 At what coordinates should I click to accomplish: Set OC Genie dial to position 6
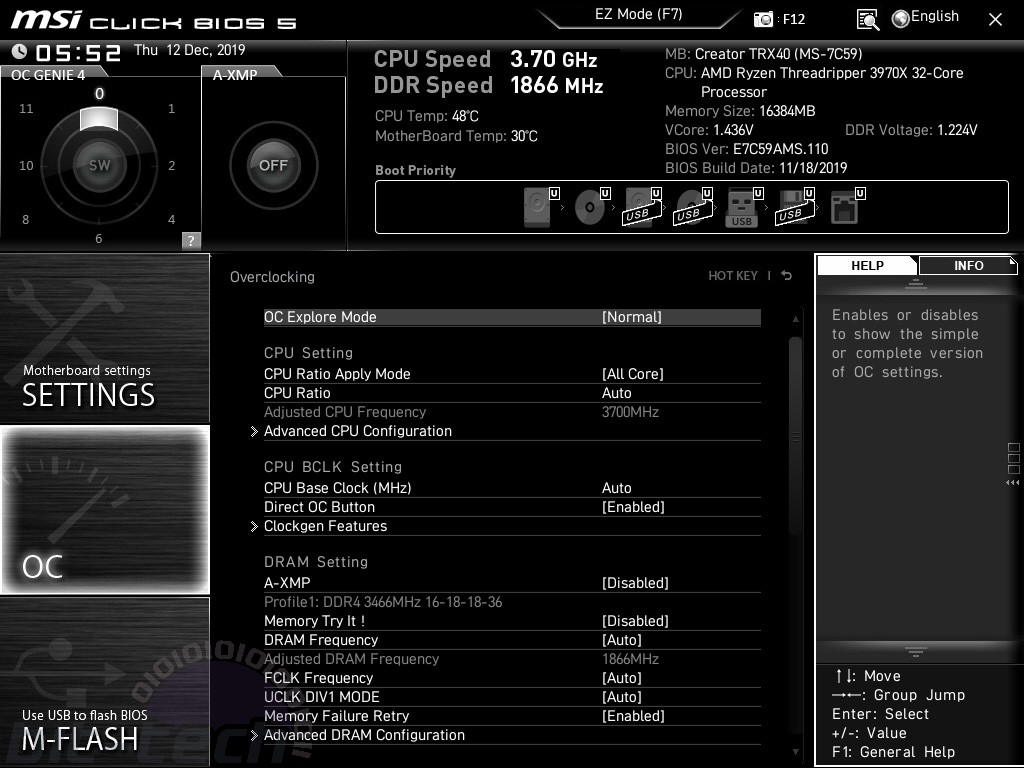tap(99, 238)
